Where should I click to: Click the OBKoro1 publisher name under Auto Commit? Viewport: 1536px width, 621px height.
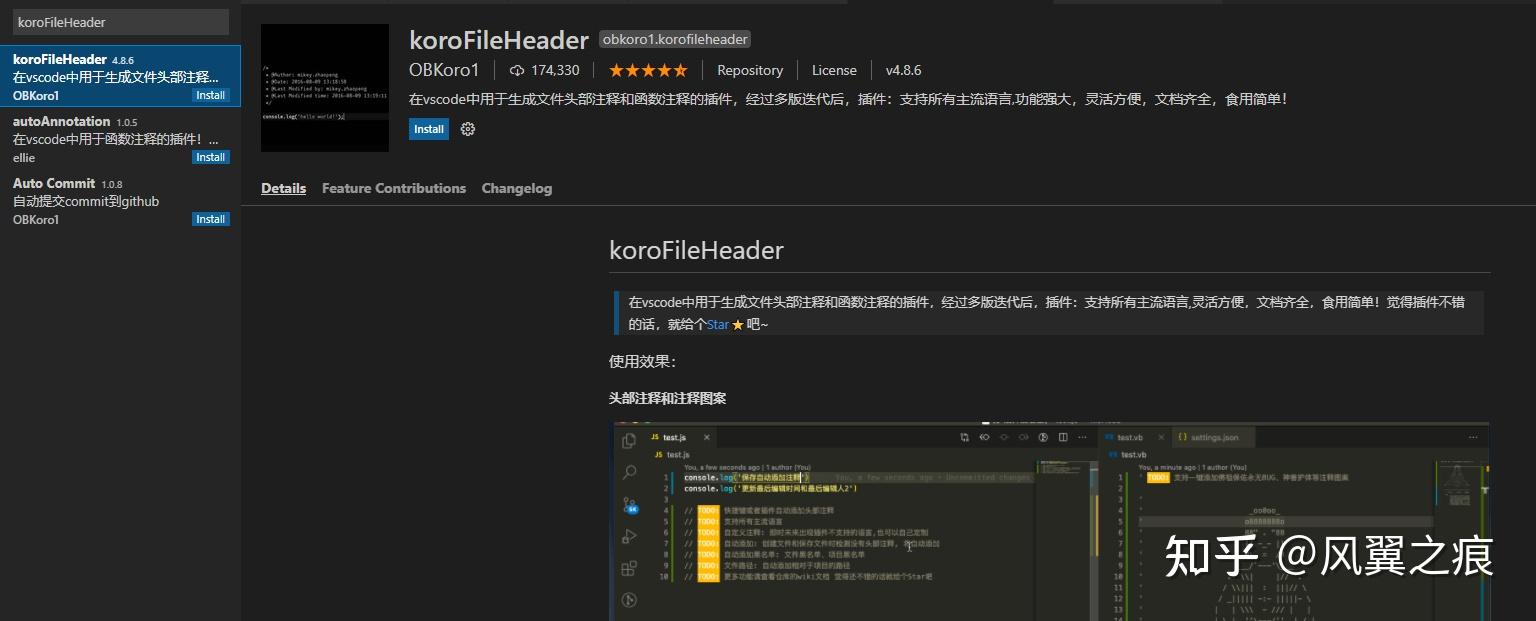point(36,220)
